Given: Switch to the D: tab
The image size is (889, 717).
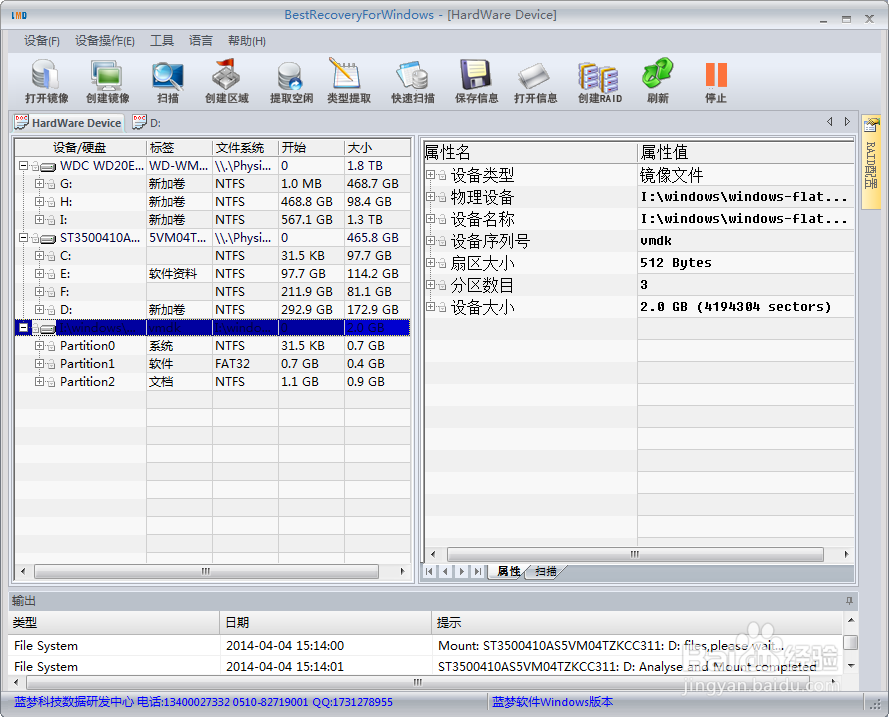Looking at the screenshot, I should (x=146, y=122).
